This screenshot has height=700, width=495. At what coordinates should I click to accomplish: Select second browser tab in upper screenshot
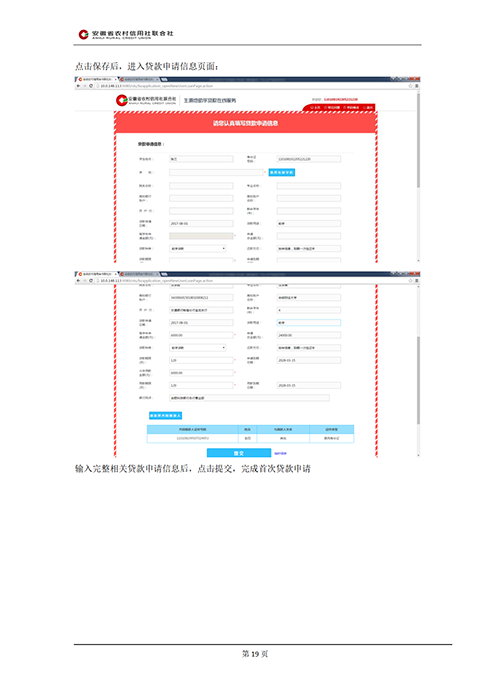pos(139,79)
